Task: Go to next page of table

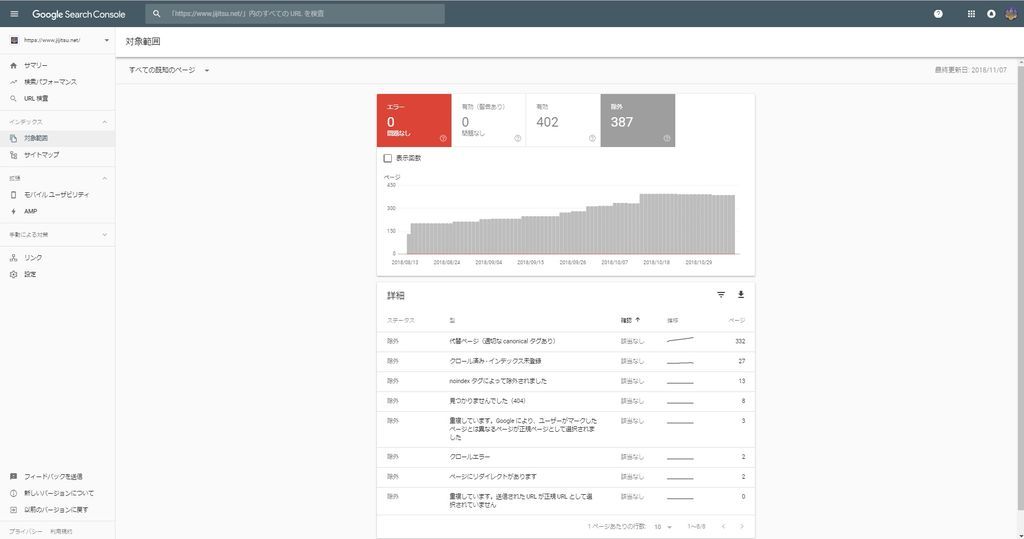Action: pyautogui.click(x=742, y=527)
